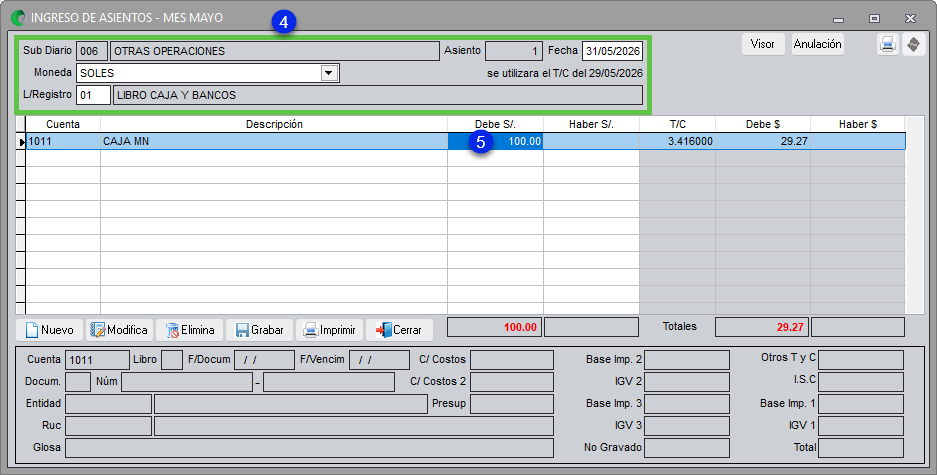Click the Fecha field 31/05/2026
This screenshot has width=937, height=475.
click(613, 51)
